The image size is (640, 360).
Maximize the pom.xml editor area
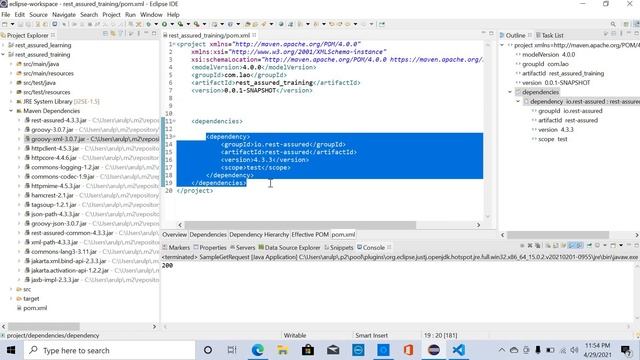(491, 33)
